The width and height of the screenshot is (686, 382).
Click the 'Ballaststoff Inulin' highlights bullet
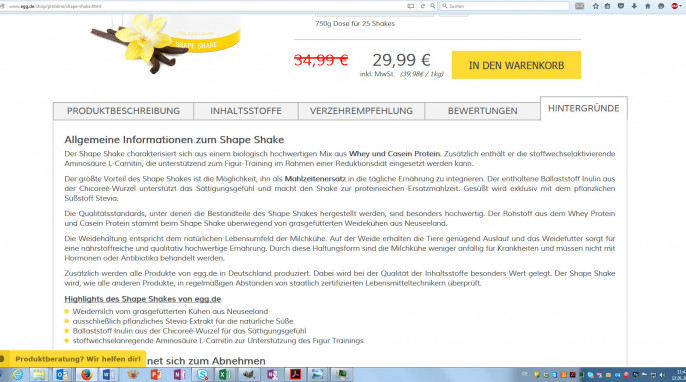click(189, 331)
